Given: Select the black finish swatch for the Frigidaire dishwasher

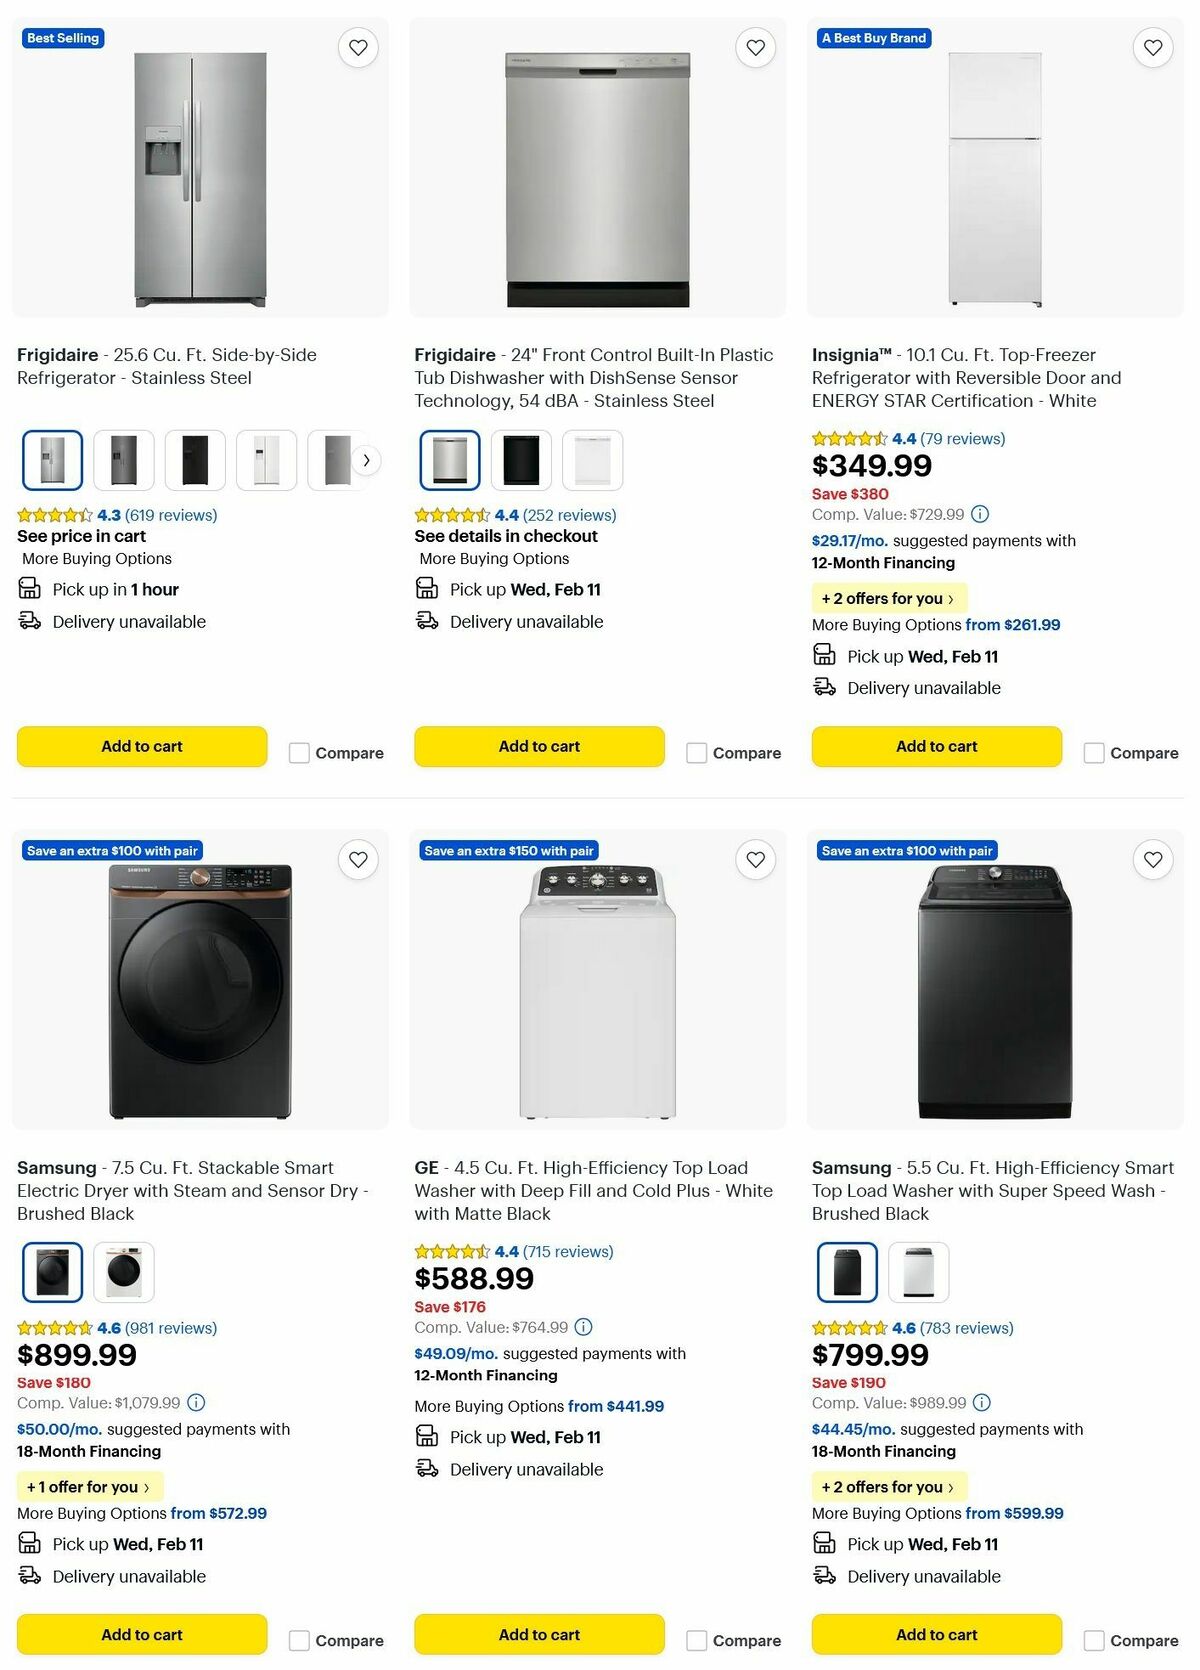Looking at the screenshot, I should pyautogui.click(x=521, y=459).
